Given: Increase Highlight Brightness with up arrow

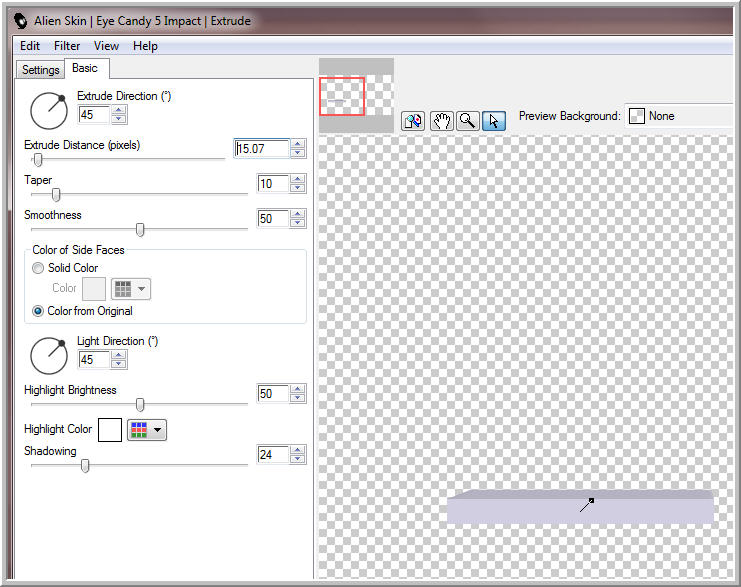Looking at the screenshot, I should (298, 389).
